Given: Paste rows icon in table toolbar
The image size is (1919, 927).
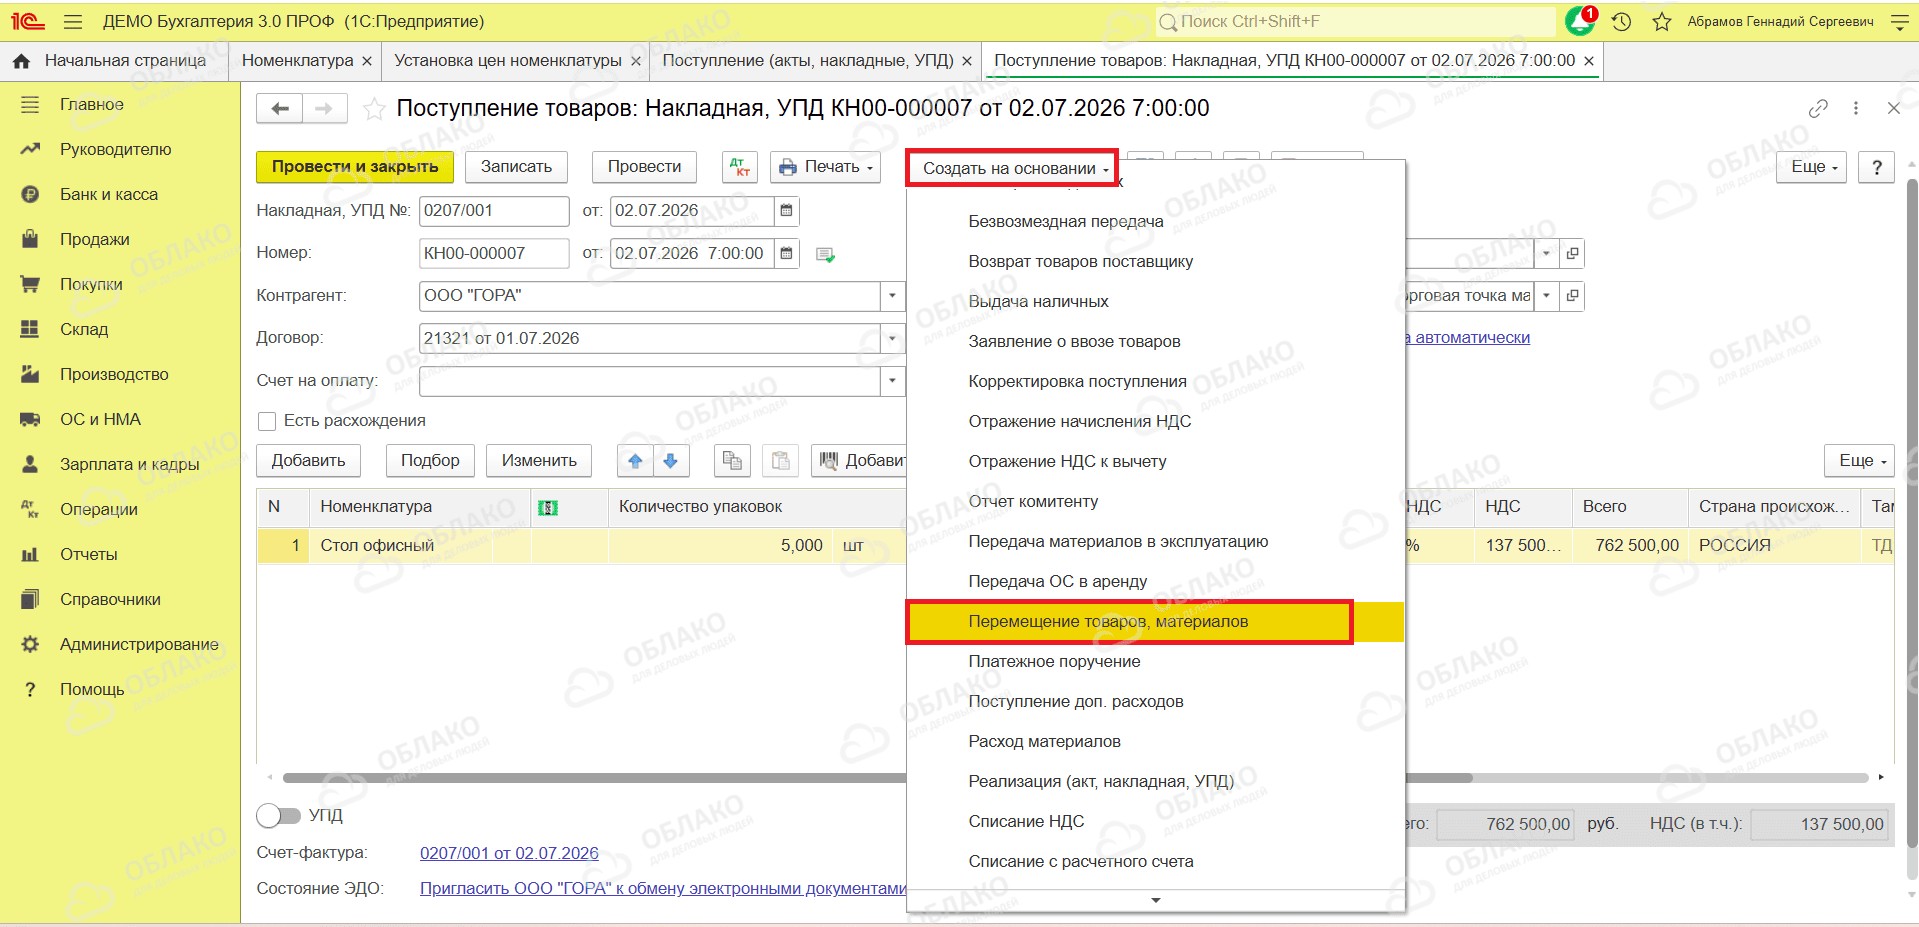Looking at the screenshot, I should [780, 461].
